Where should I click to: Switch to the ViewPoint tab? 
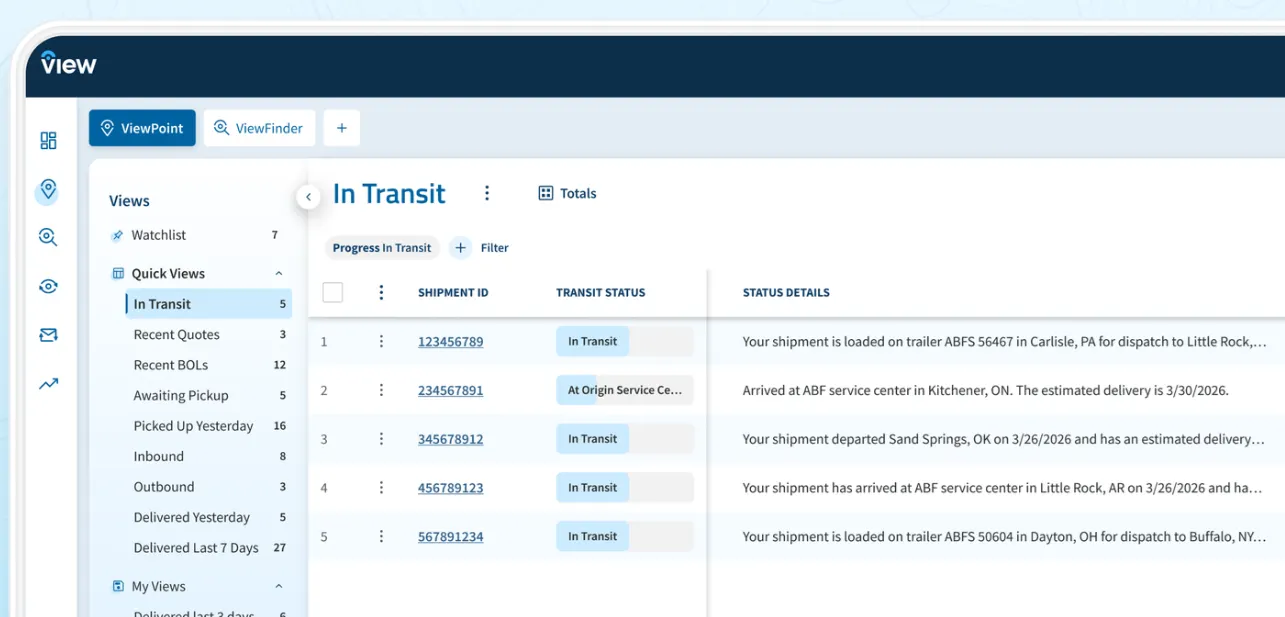(x=142, y=128)
